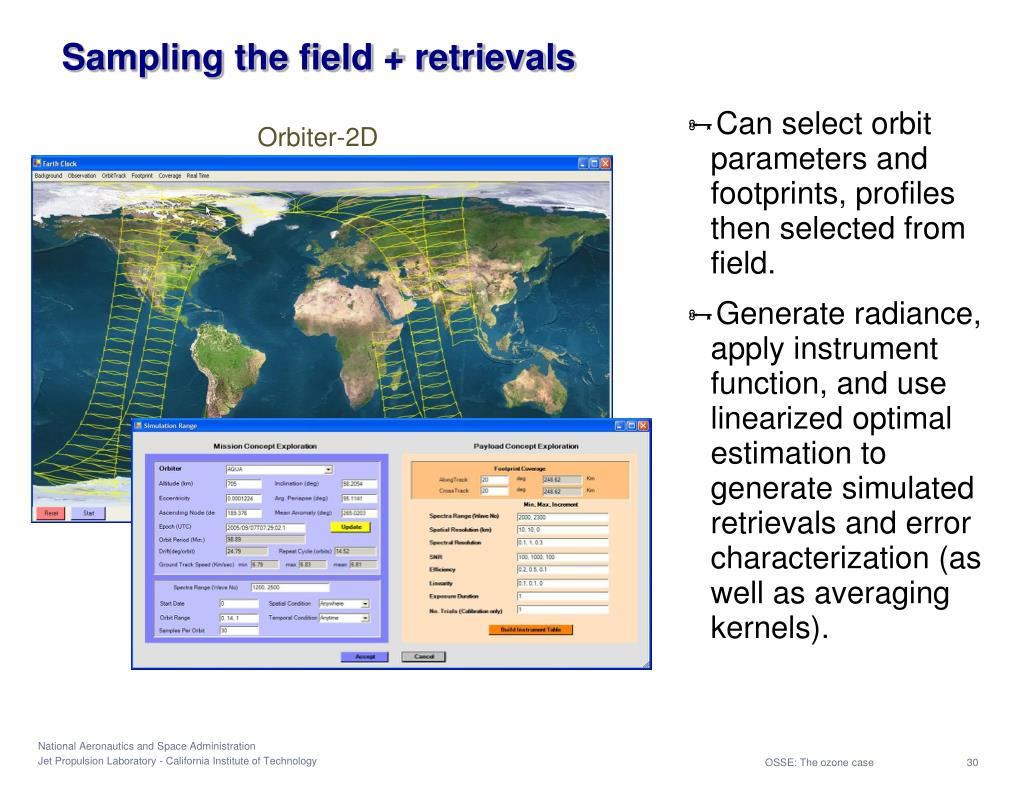This screenshot has height=791, width=1024.
Task: Click the Epoch (UTC) input field
Action: (x=265, y=528)
